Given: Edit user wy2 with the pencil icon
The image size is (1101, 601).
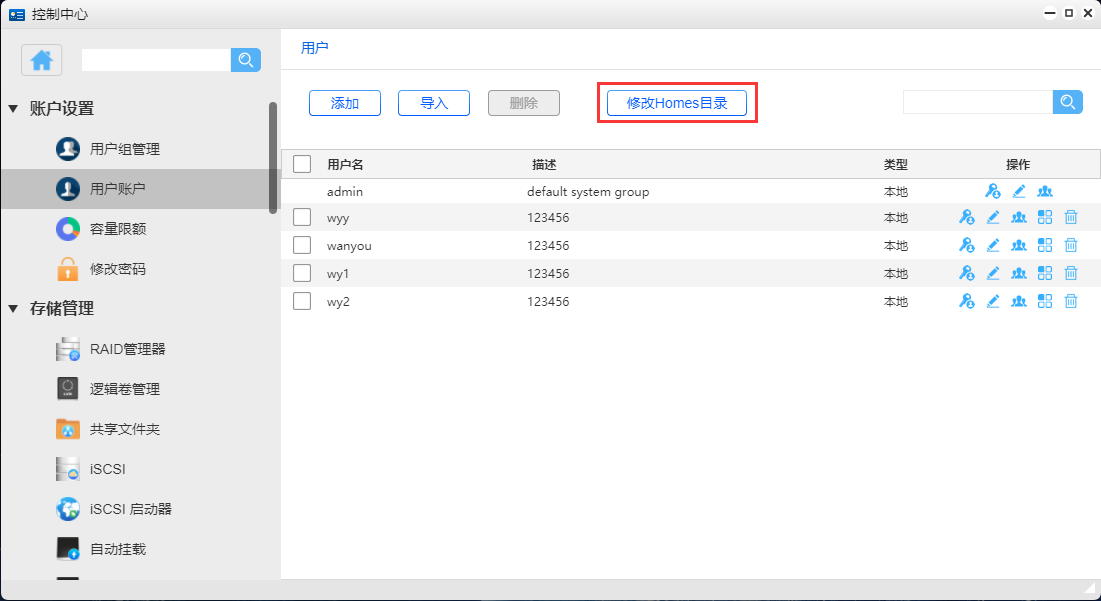Looking at the screenshot, I should [993, 301].
